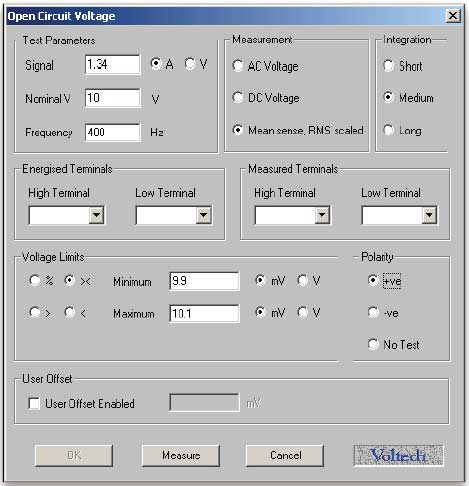469x486 pixels.
Task: Enable the User Offset checkbox
Action: tap(34, 403)
